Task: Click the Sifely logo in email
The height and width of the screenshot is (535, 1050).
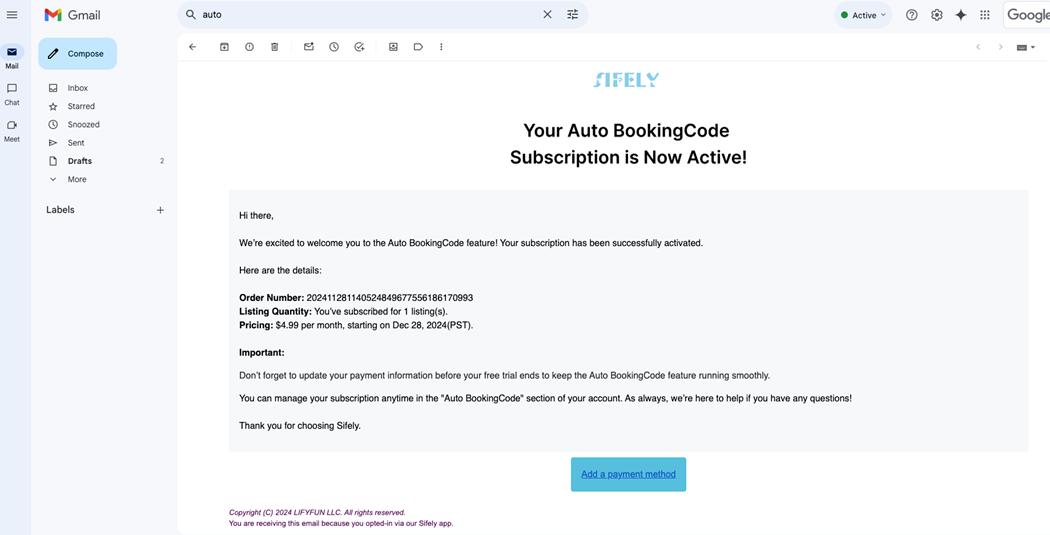Action: (x=625, y=80)
